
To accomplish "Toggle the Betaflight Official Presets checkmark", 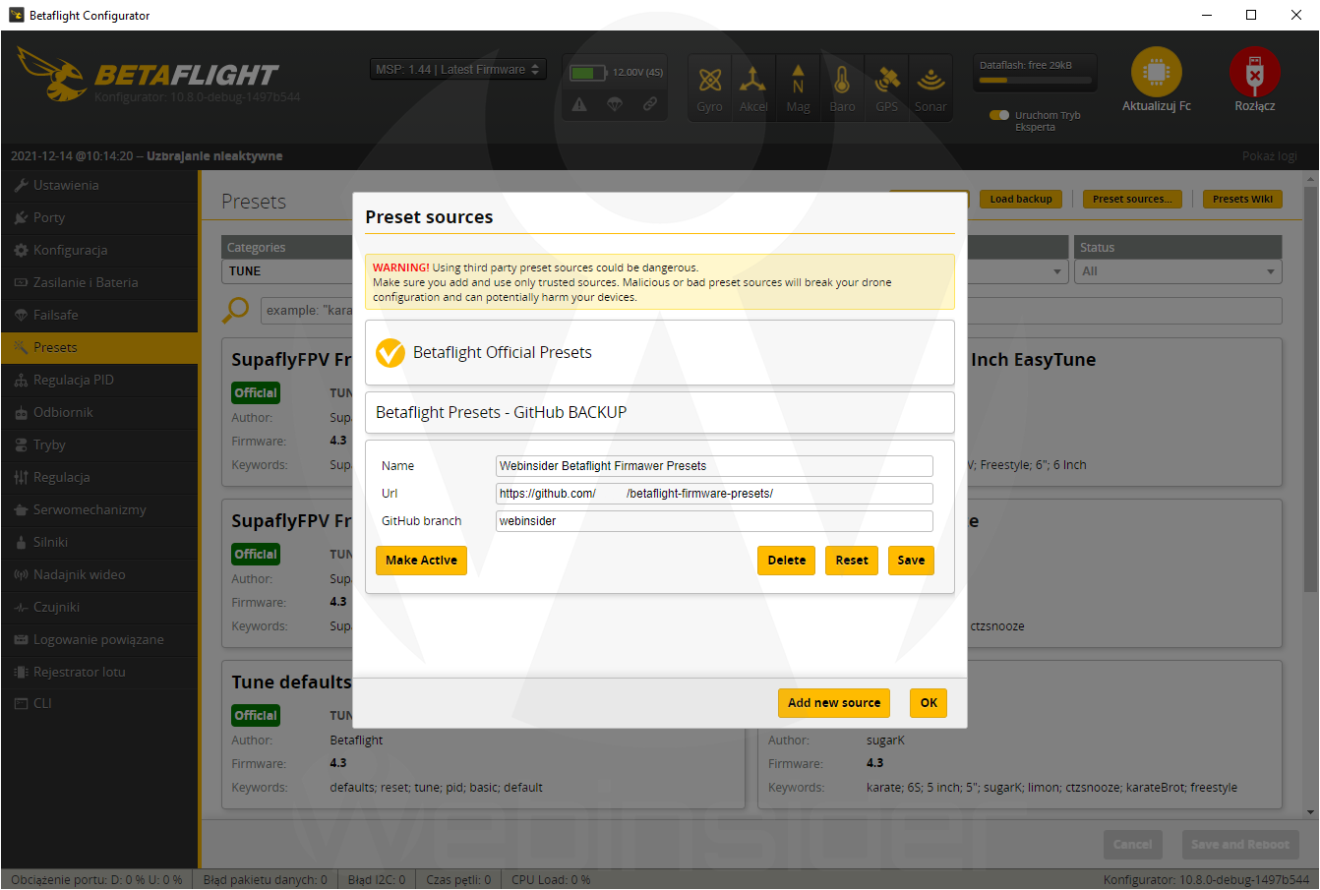I will pos(390,352).
